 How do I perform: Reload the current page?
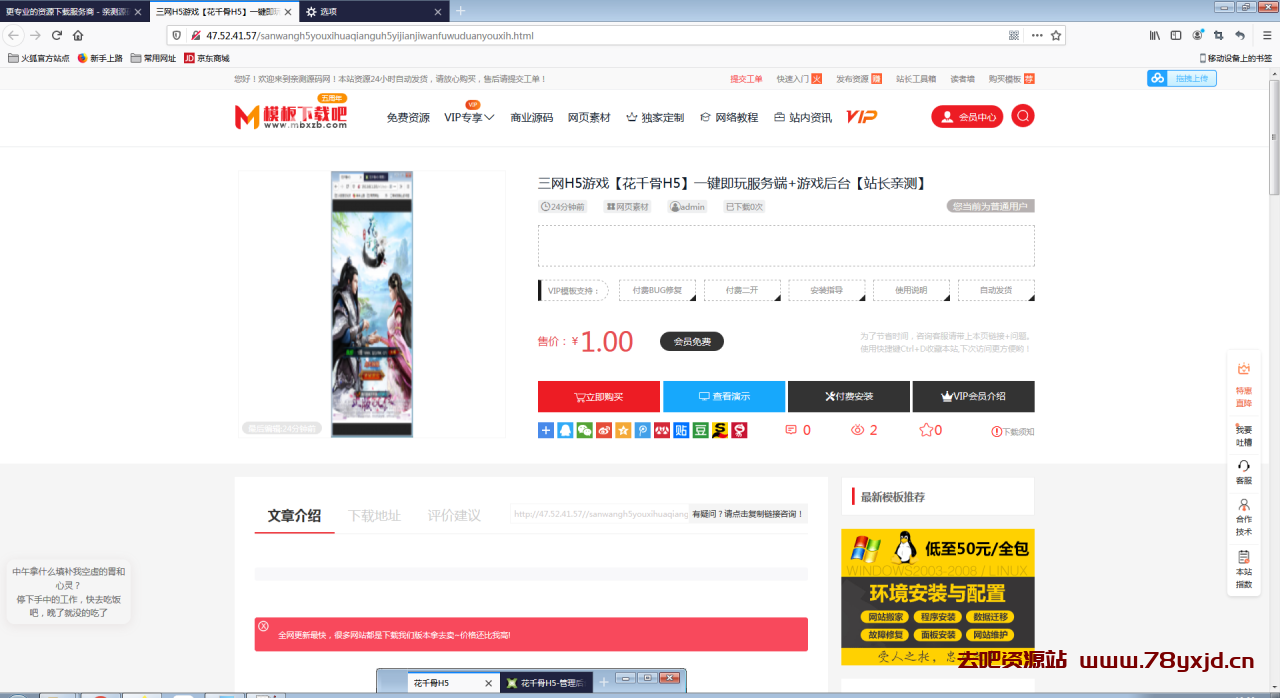pos(57,35)
